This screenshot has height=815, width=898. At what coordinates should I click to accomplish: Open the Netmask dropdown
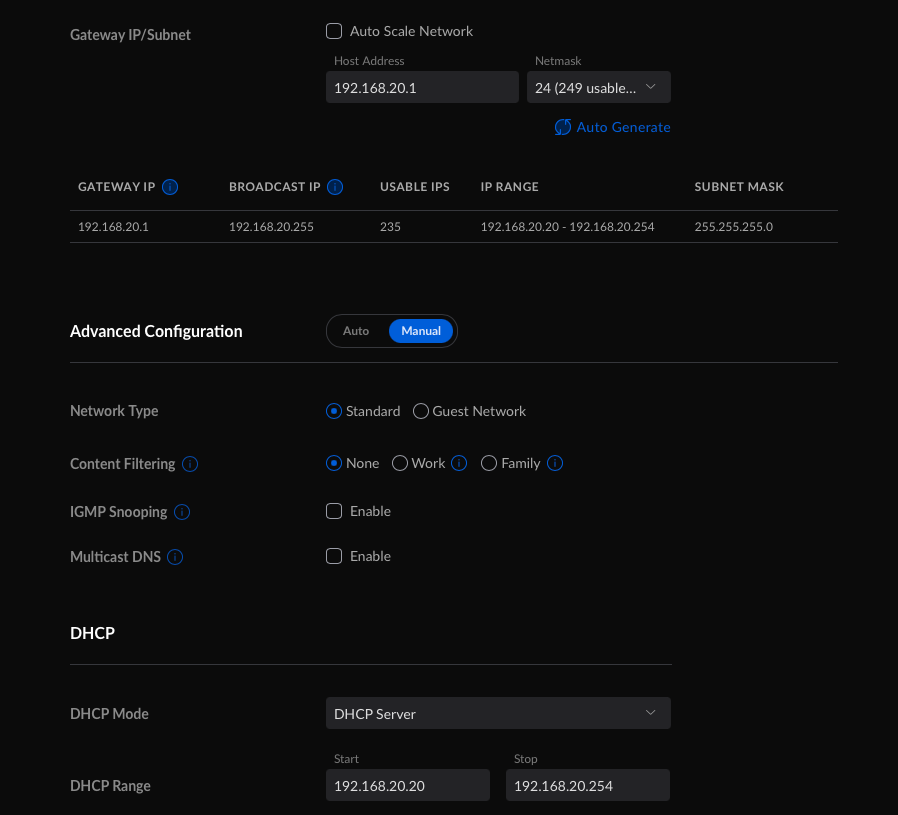click(598, 88)
